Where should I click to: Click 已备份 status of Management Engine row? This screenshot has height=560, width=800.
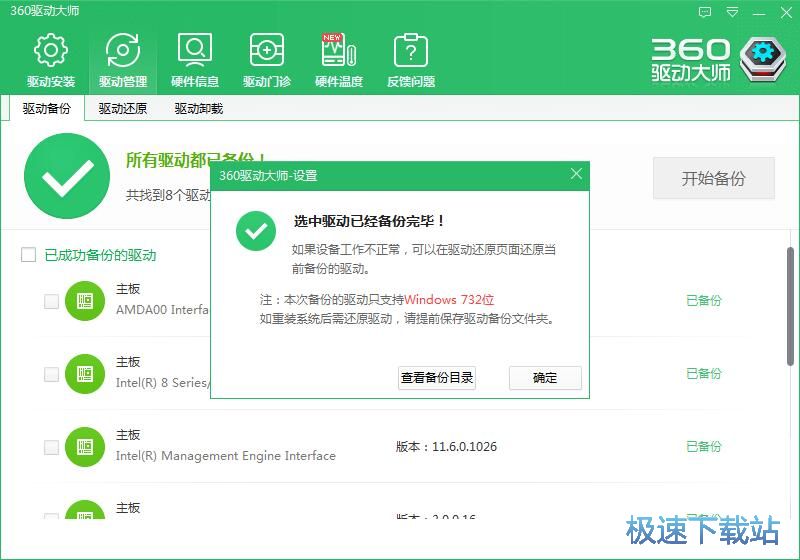click(704, 447)
